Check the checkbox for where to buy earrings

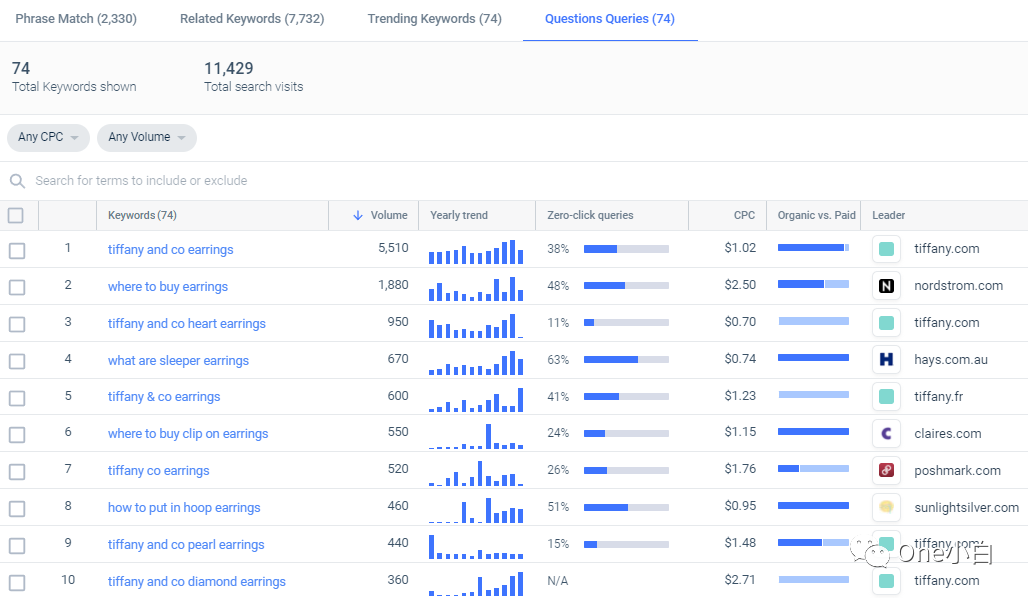[x=16, y=287]
